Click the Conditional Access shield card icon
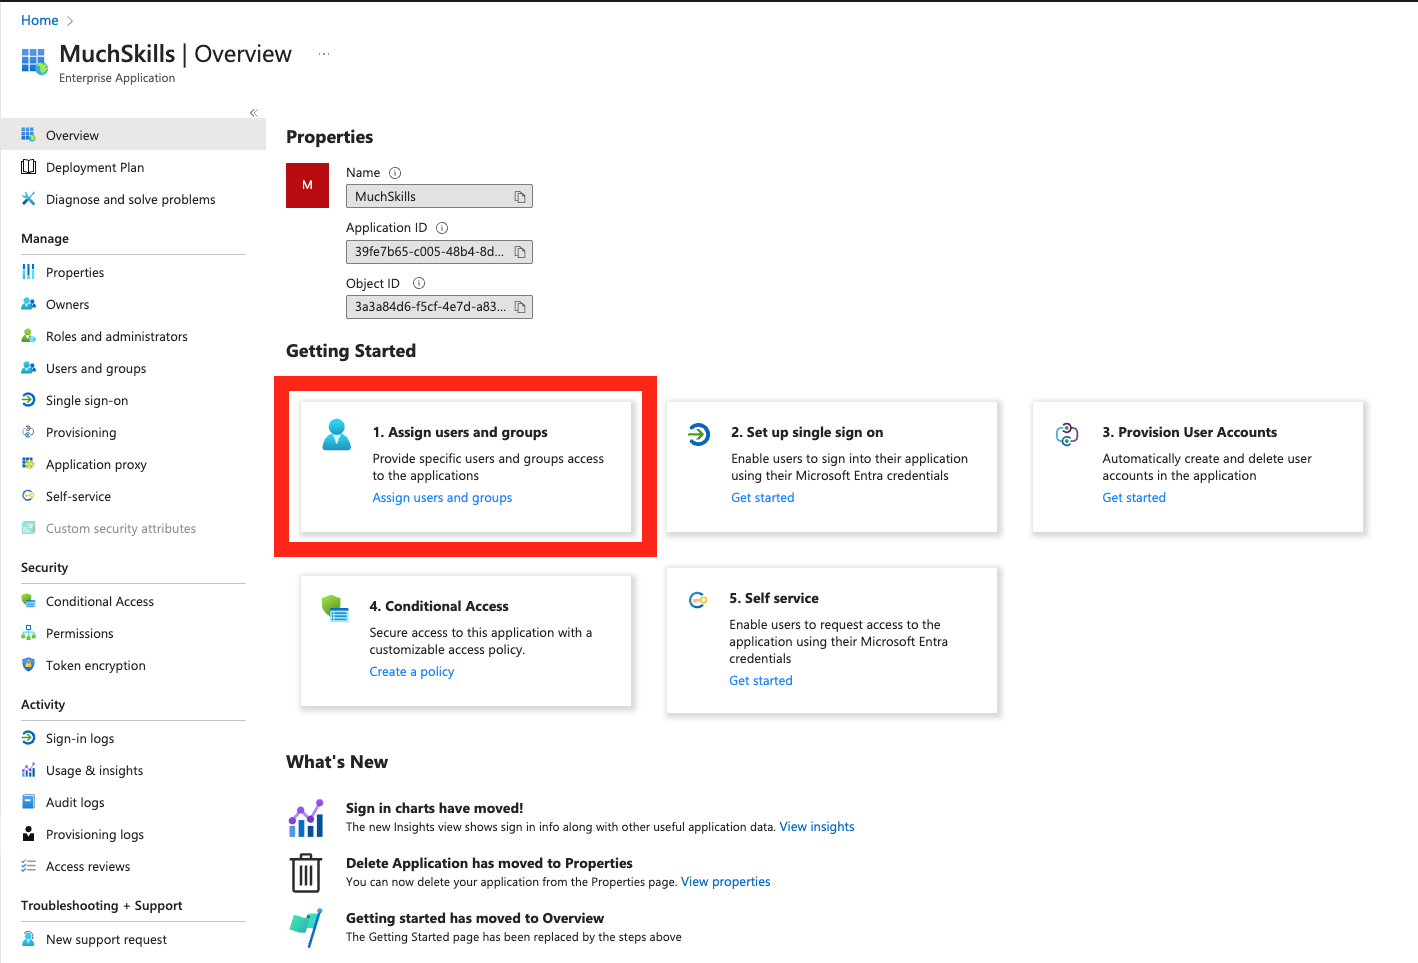The width and height of the screenshot is (1418, 963). coord(335,608)
